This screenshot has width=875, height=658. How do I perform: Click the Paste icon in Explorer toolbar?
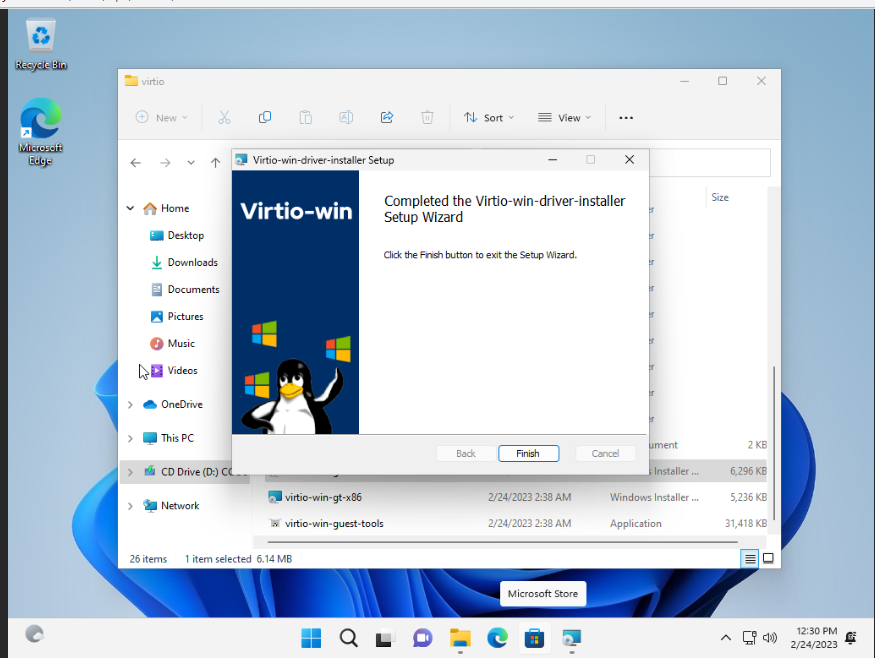[306, 118]
